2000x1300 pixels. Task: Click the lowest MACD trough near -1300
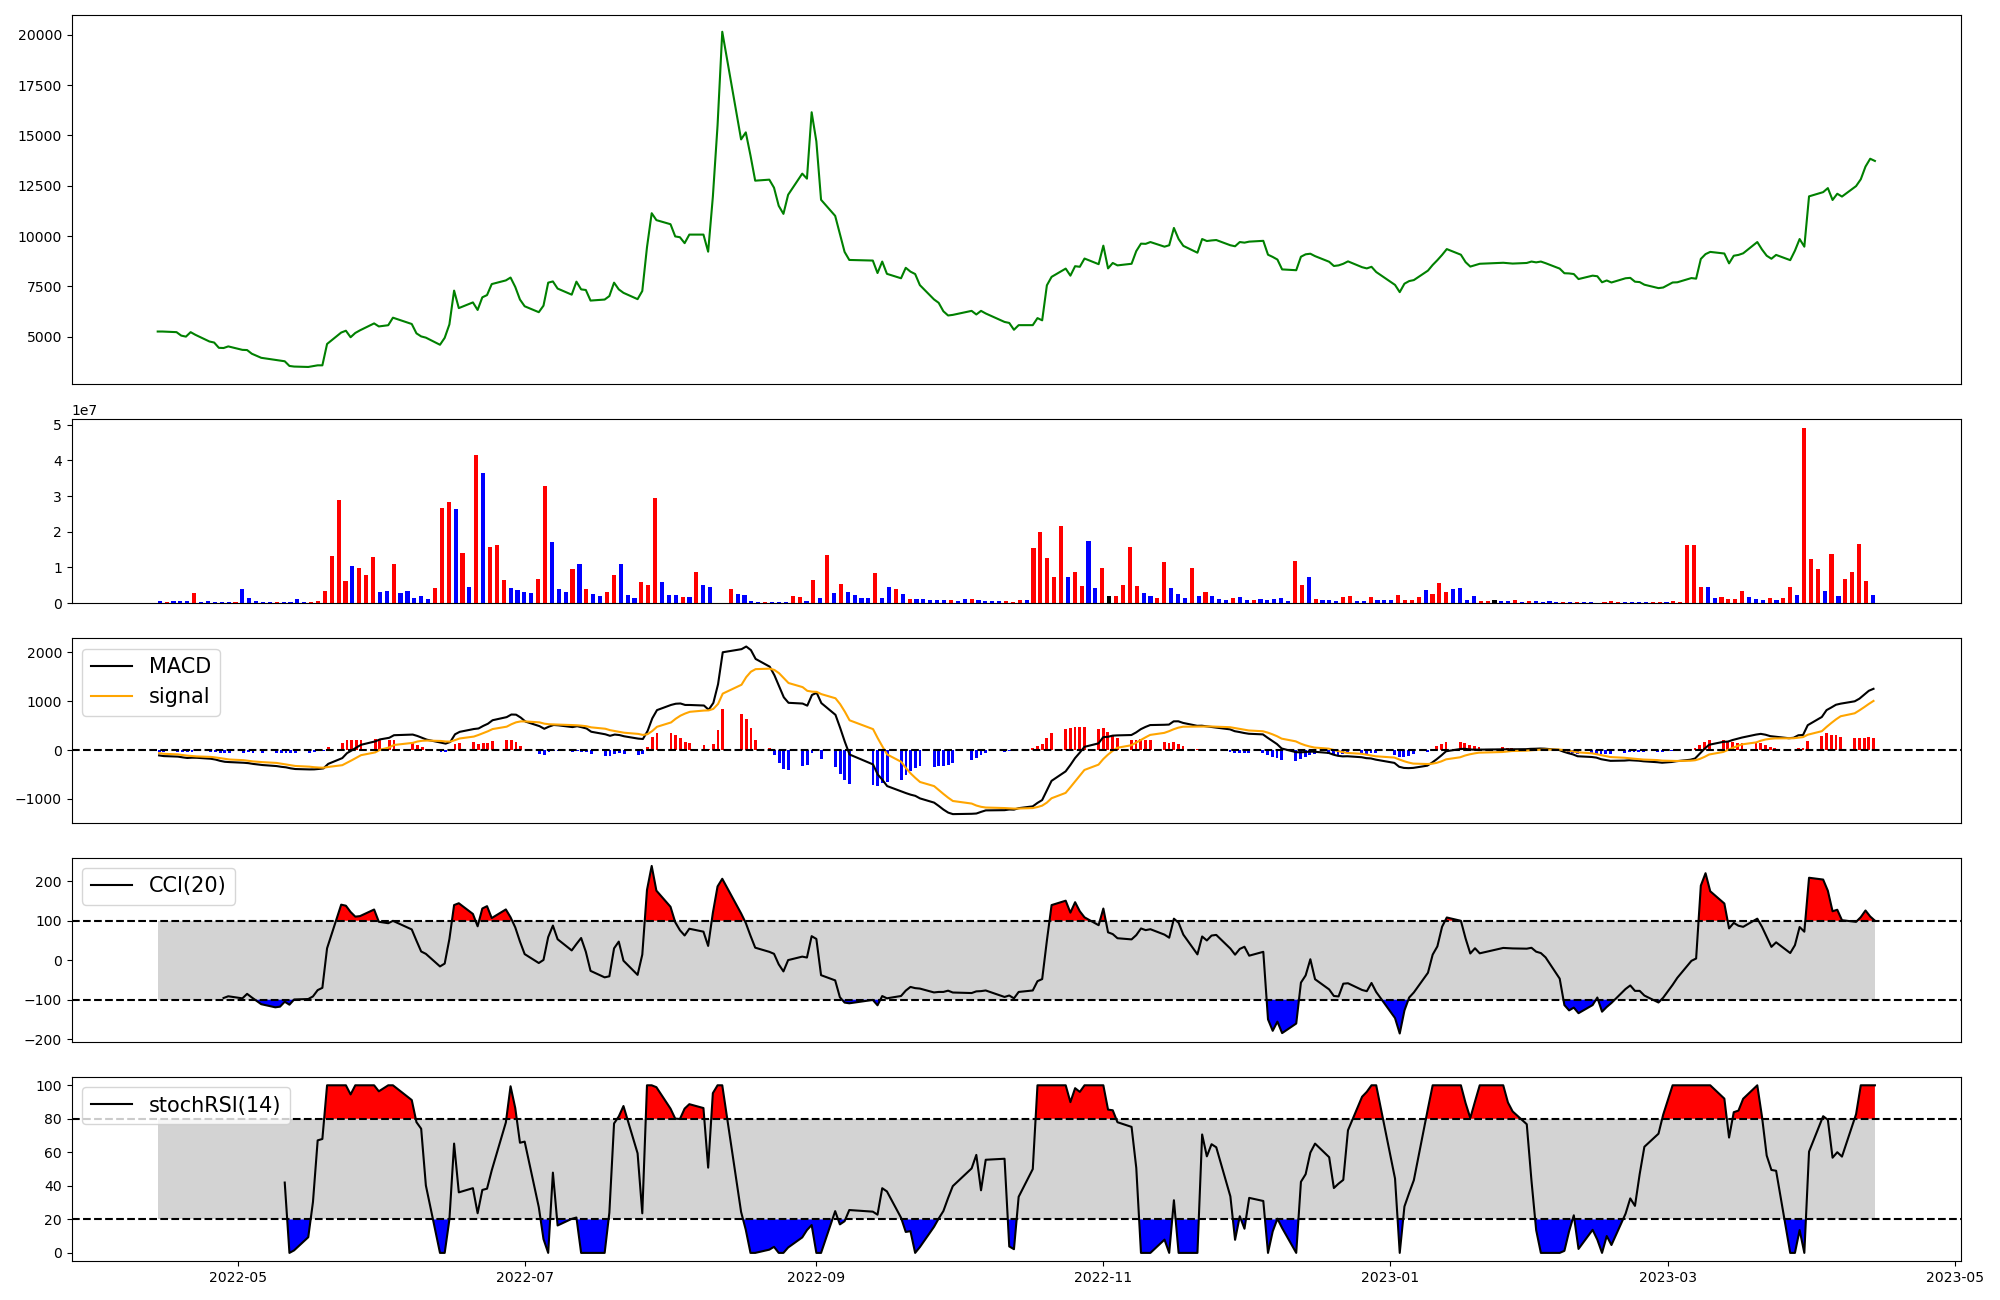pyautogui.click(x=958, y=814)
